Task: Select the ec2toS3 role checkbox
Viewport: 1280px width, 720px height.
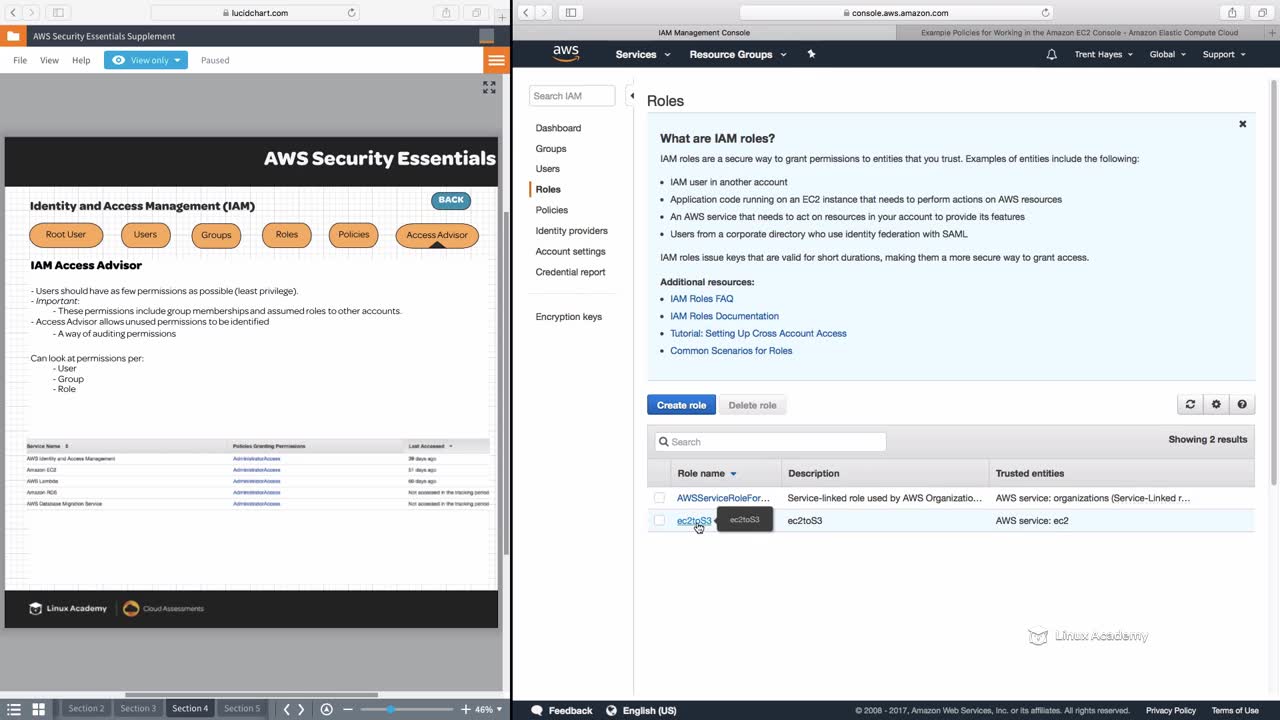Action: click(659, 520)
